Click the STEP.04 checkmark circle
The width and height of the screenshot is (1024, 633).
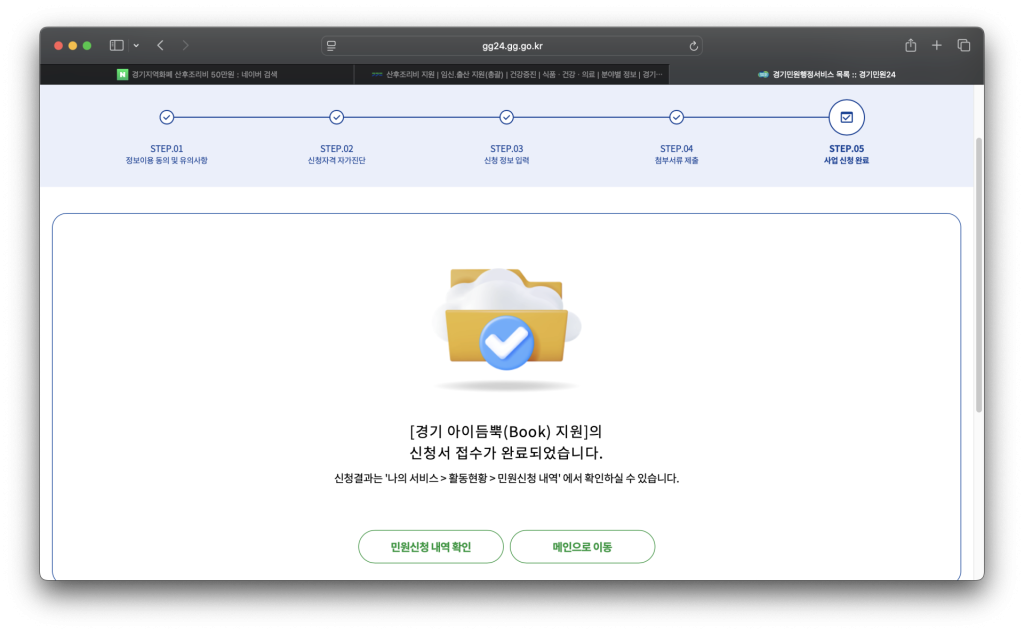pyautogui.click(x=676, y=117)
